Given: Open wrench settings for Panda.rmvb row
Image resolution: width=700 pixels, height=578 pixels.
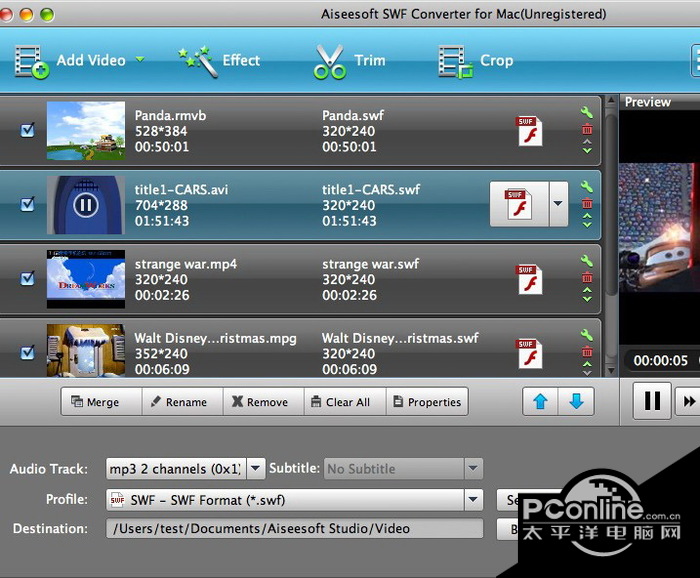Looking at the screenshot, I should (x=587, y=112).
